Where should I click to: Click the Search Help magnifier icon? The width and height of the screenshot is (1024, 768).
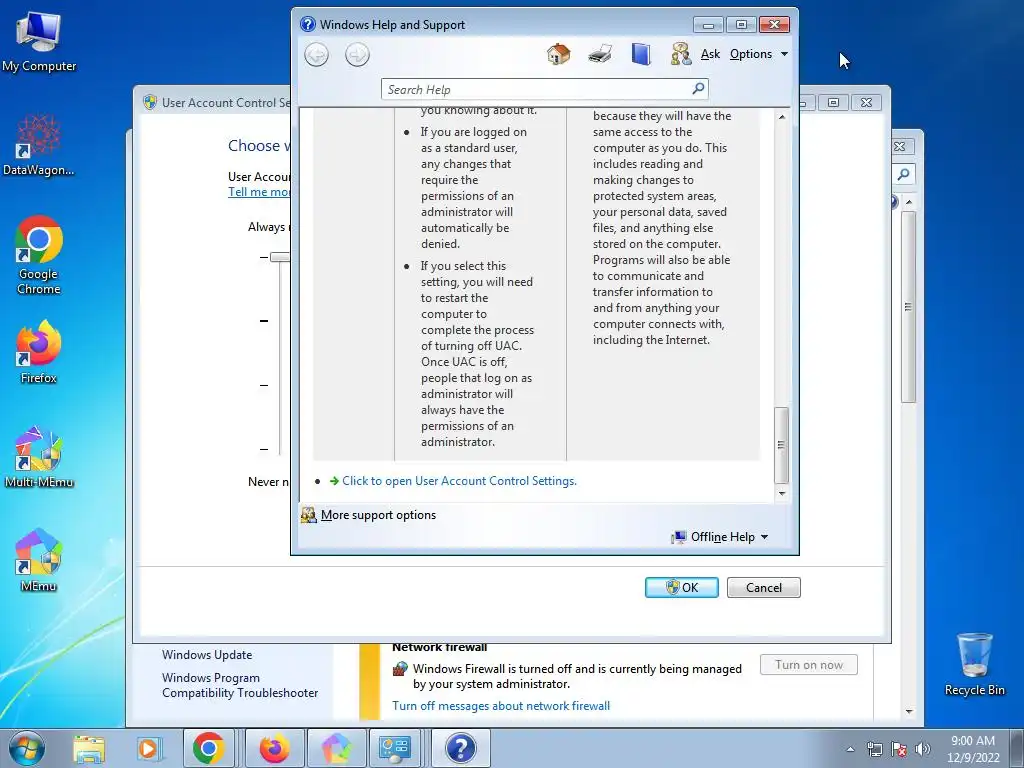(x=698, y=88)
